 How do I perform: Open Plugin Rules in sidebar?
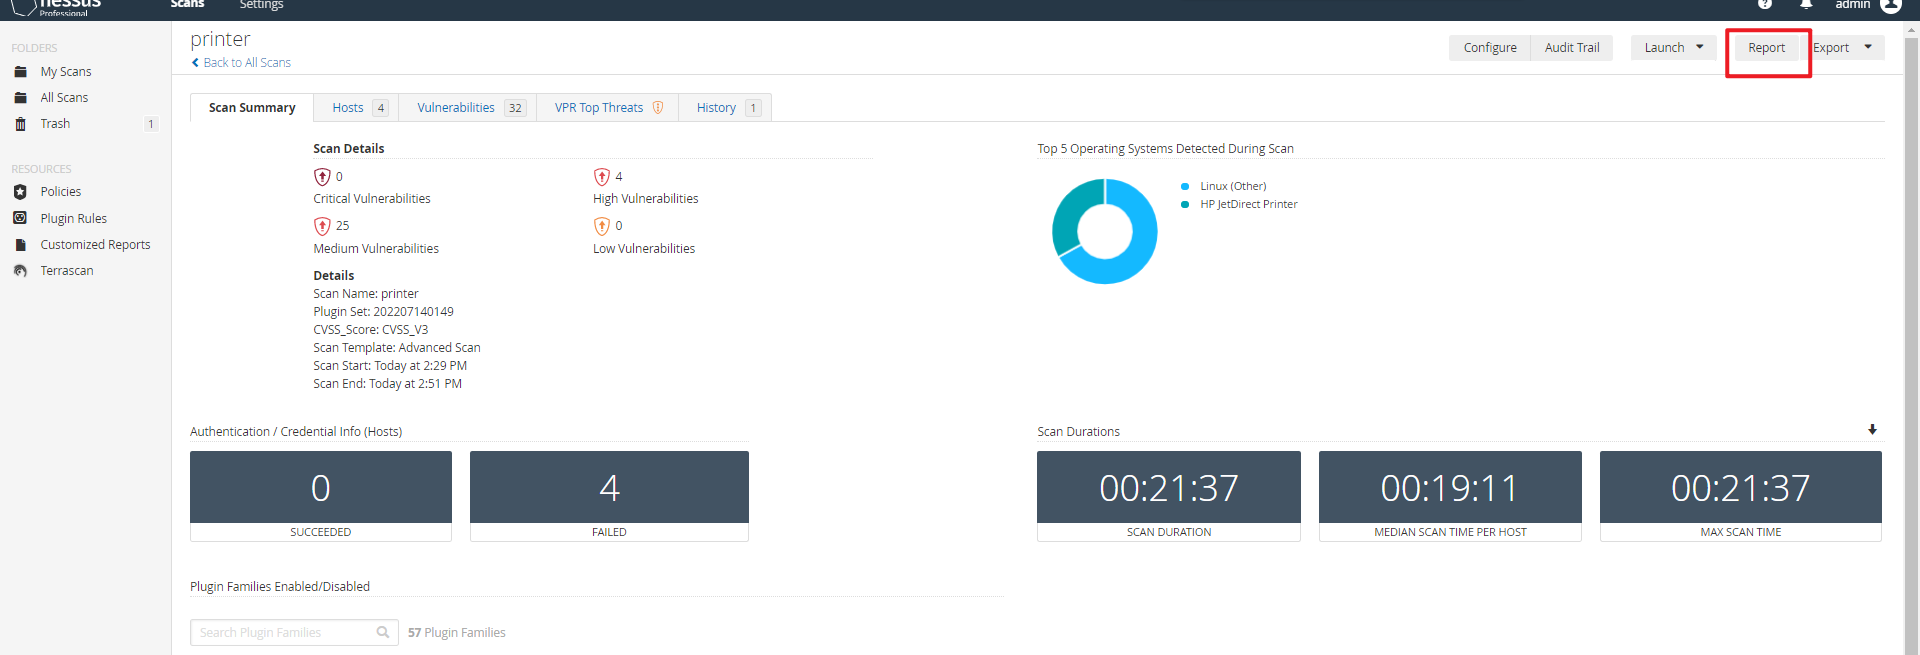tap(74, 219)
